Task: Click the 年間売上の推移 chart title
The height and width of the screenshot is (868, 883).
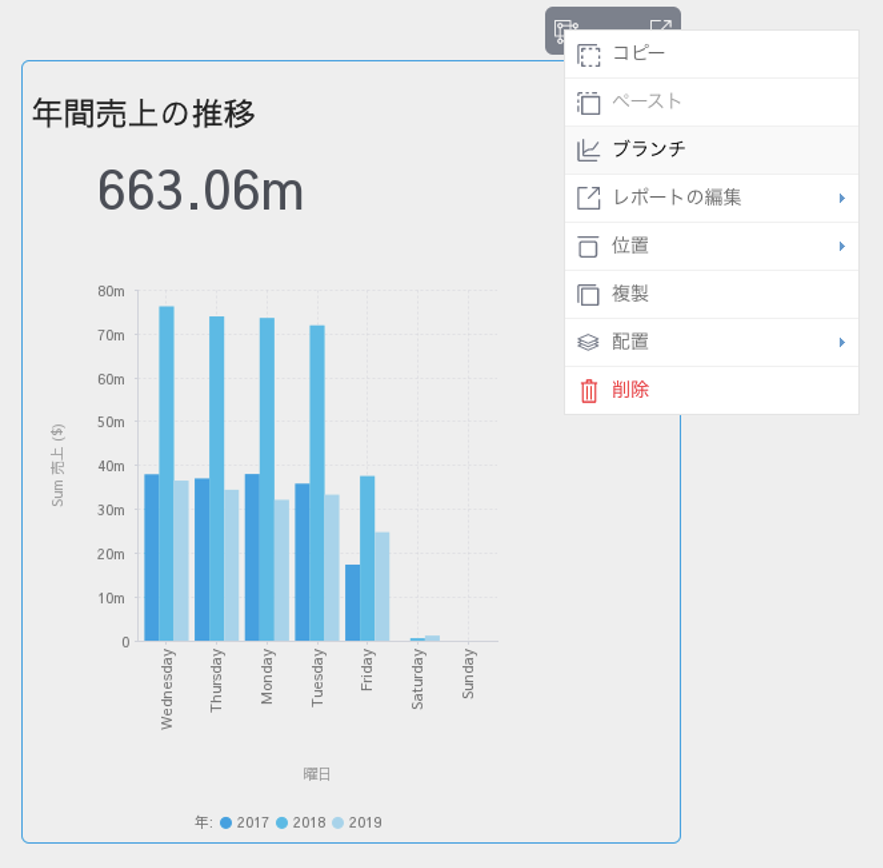Action: click(x=144, y=113)
